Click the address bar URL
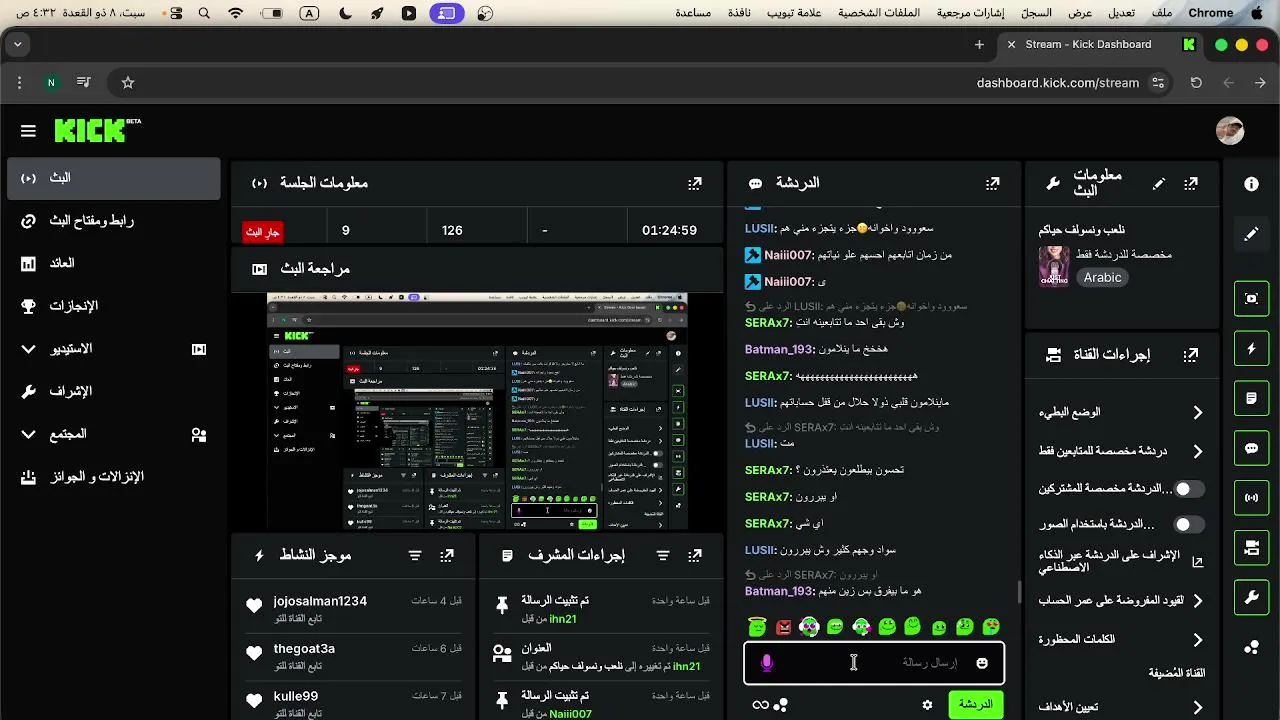The image size is (1280, 720). pos(1058,83)
